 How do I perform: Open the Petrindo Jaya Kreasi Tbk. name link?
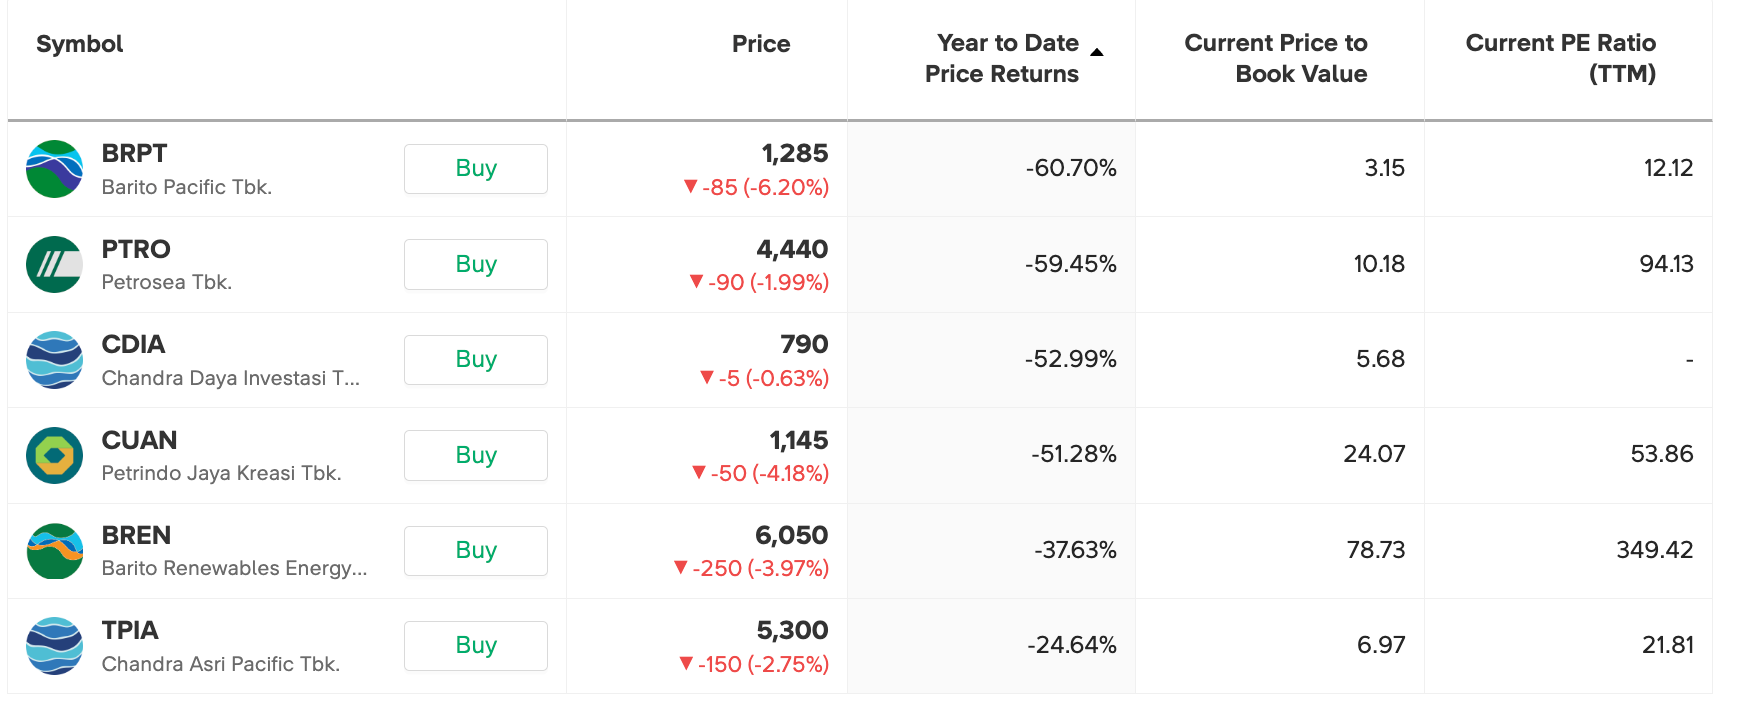221,473
